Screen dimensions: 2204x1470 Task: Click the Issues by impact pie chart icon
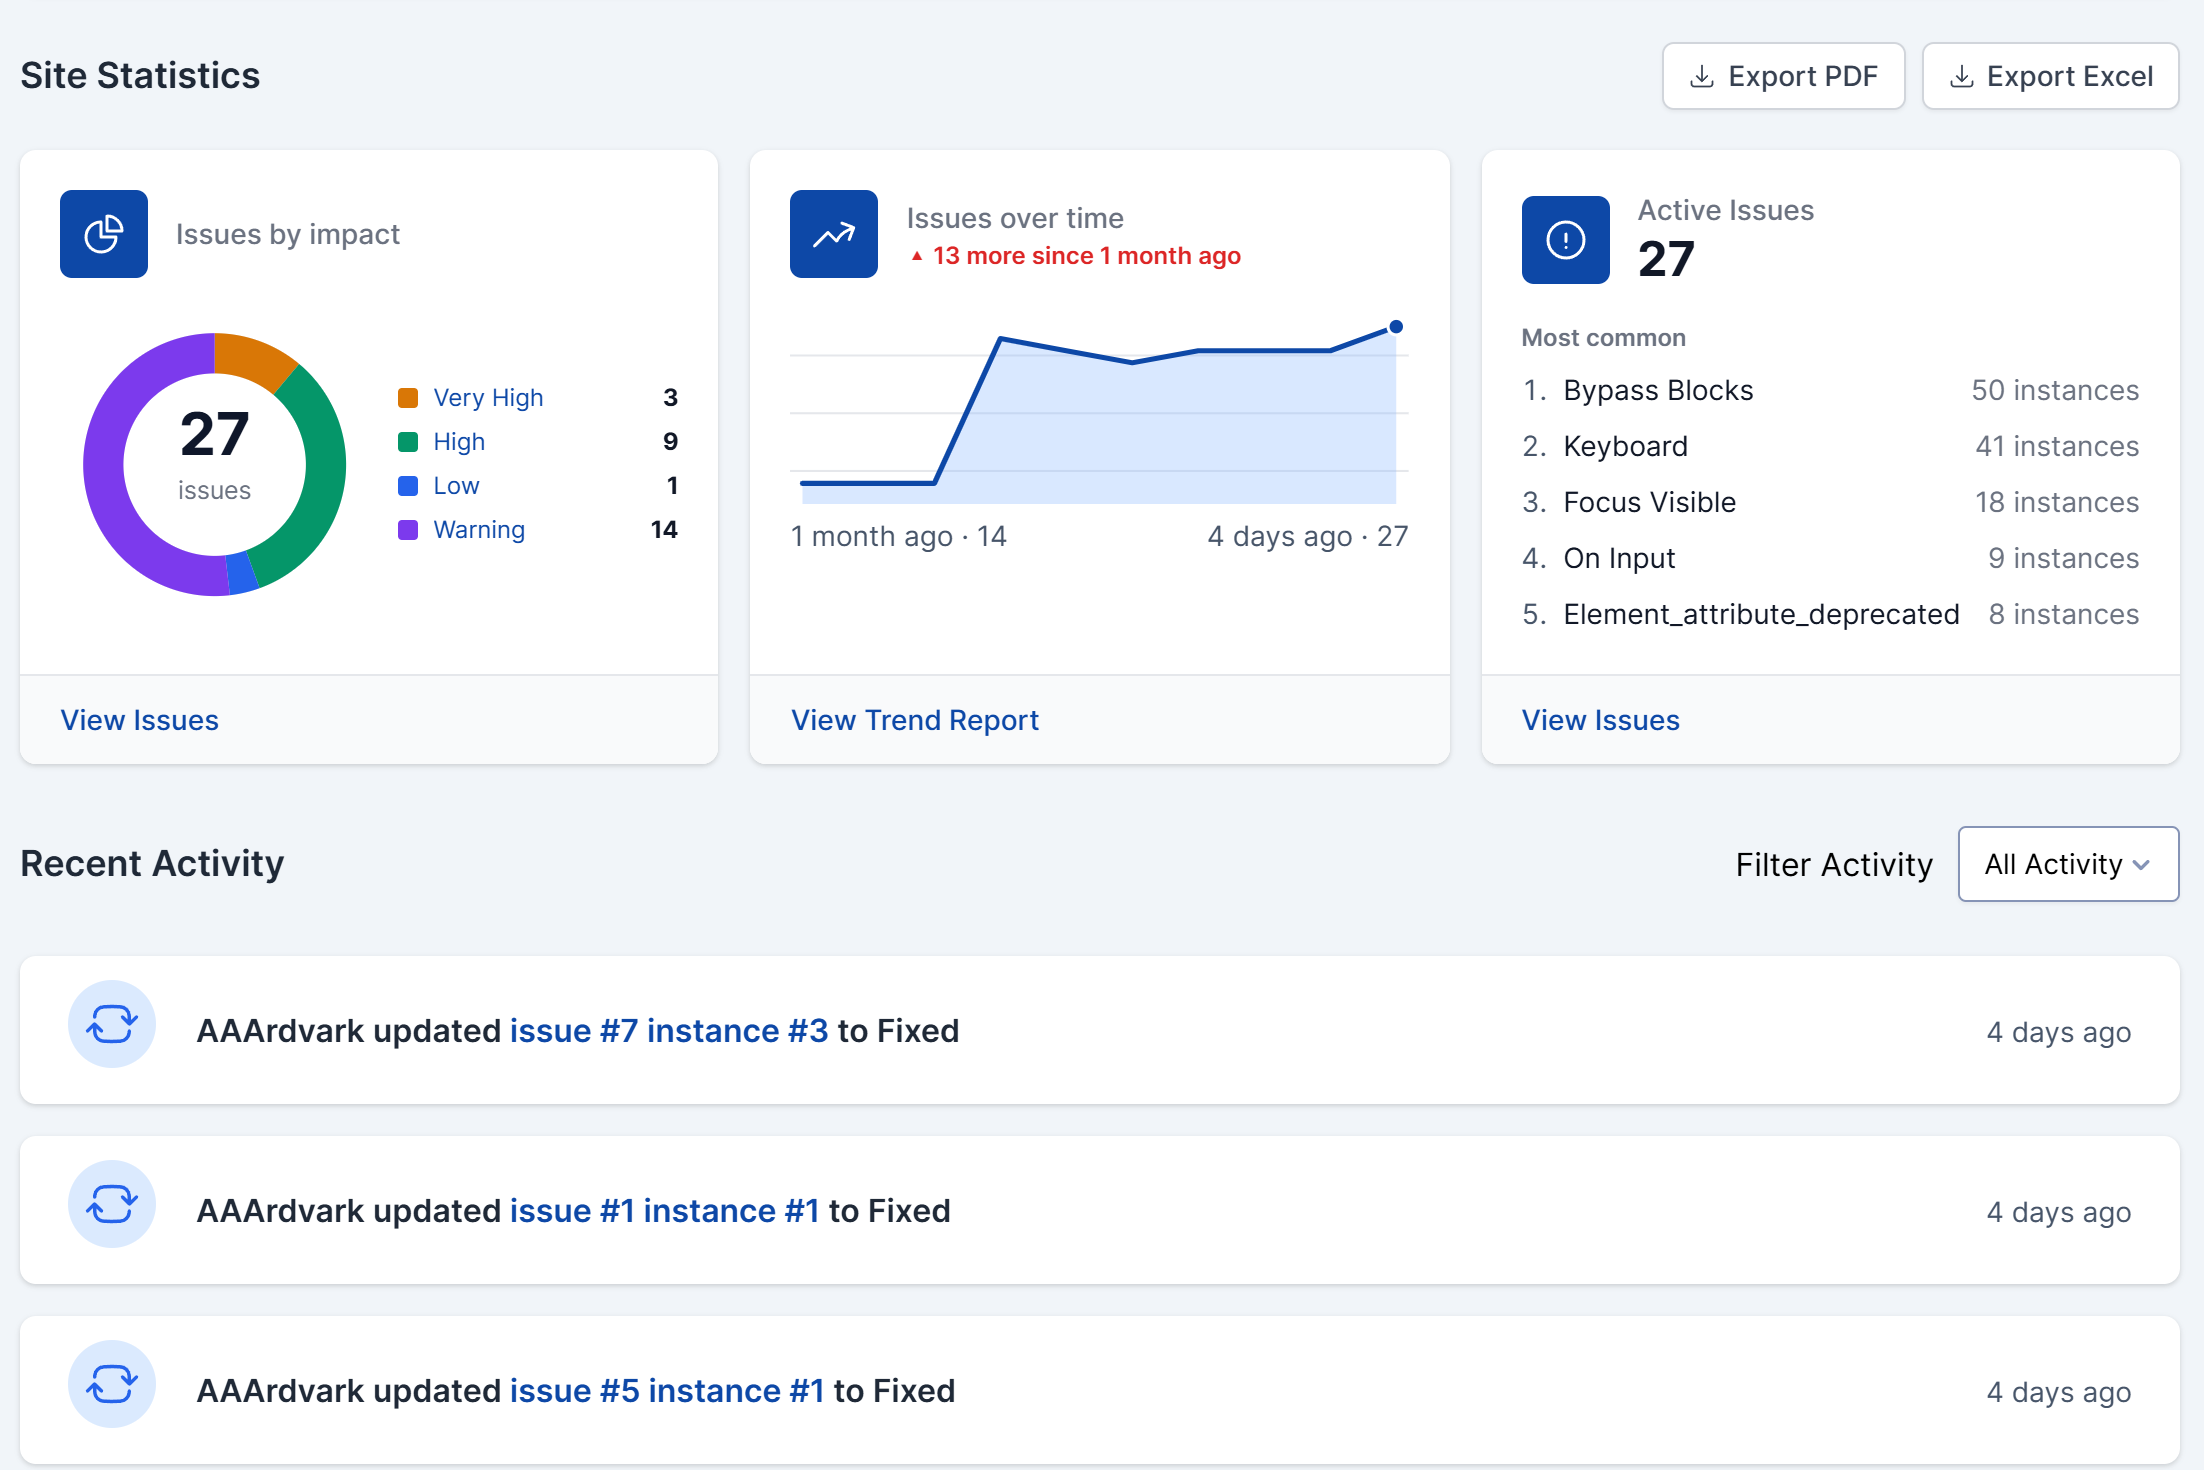(x=104, y=234)
